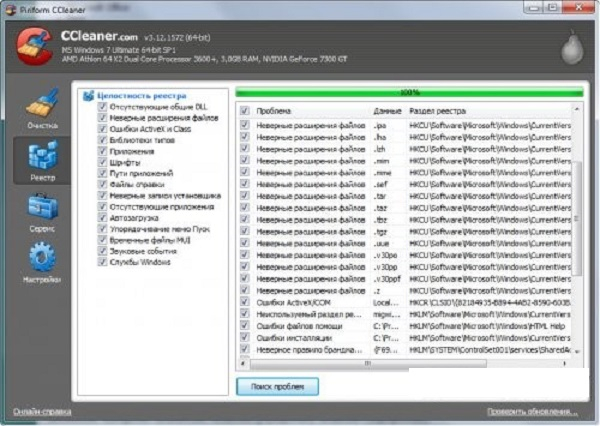600x426 pixels.
Task: Select the row with .tgz data
Action: (405, 232)
